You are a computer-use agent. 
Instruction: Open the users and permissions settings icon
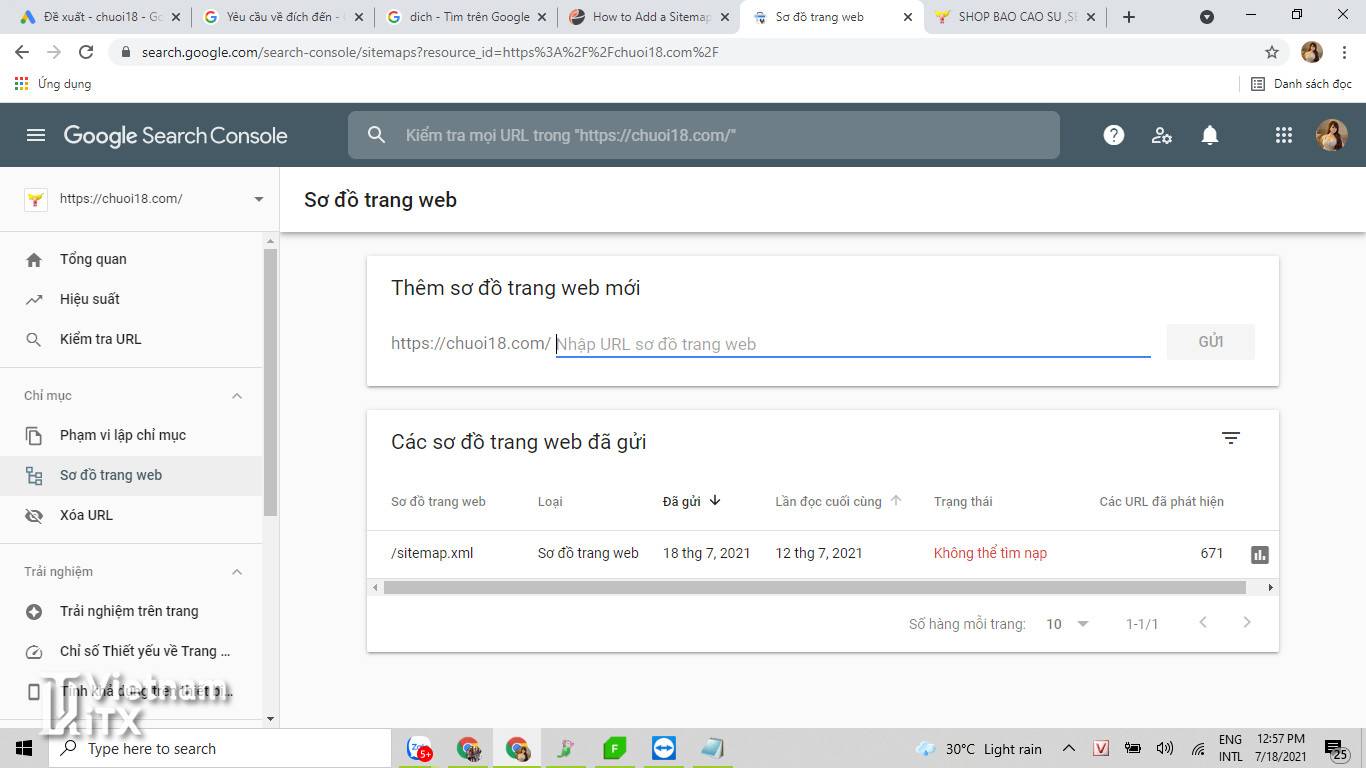[x=1161, y=135]
